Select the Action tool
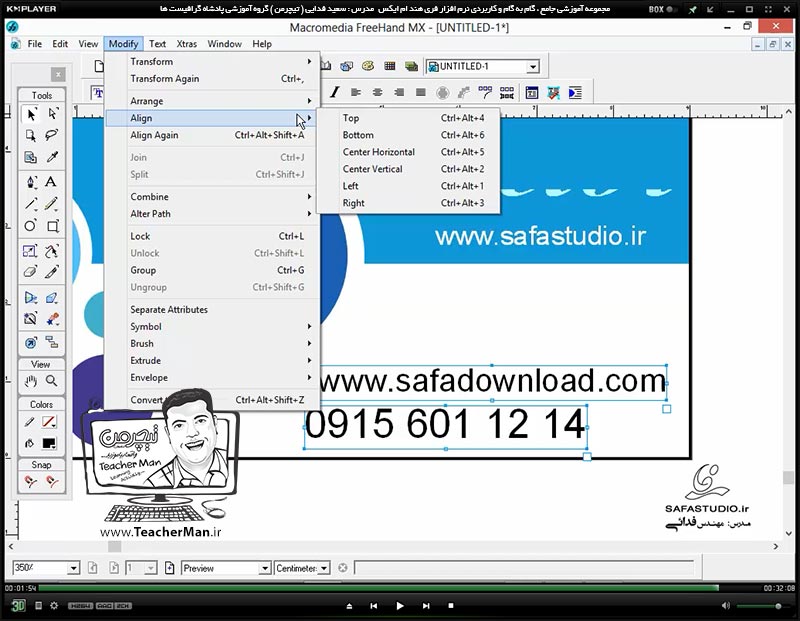Viewport: 800px width, 621px height. [31, 342]
